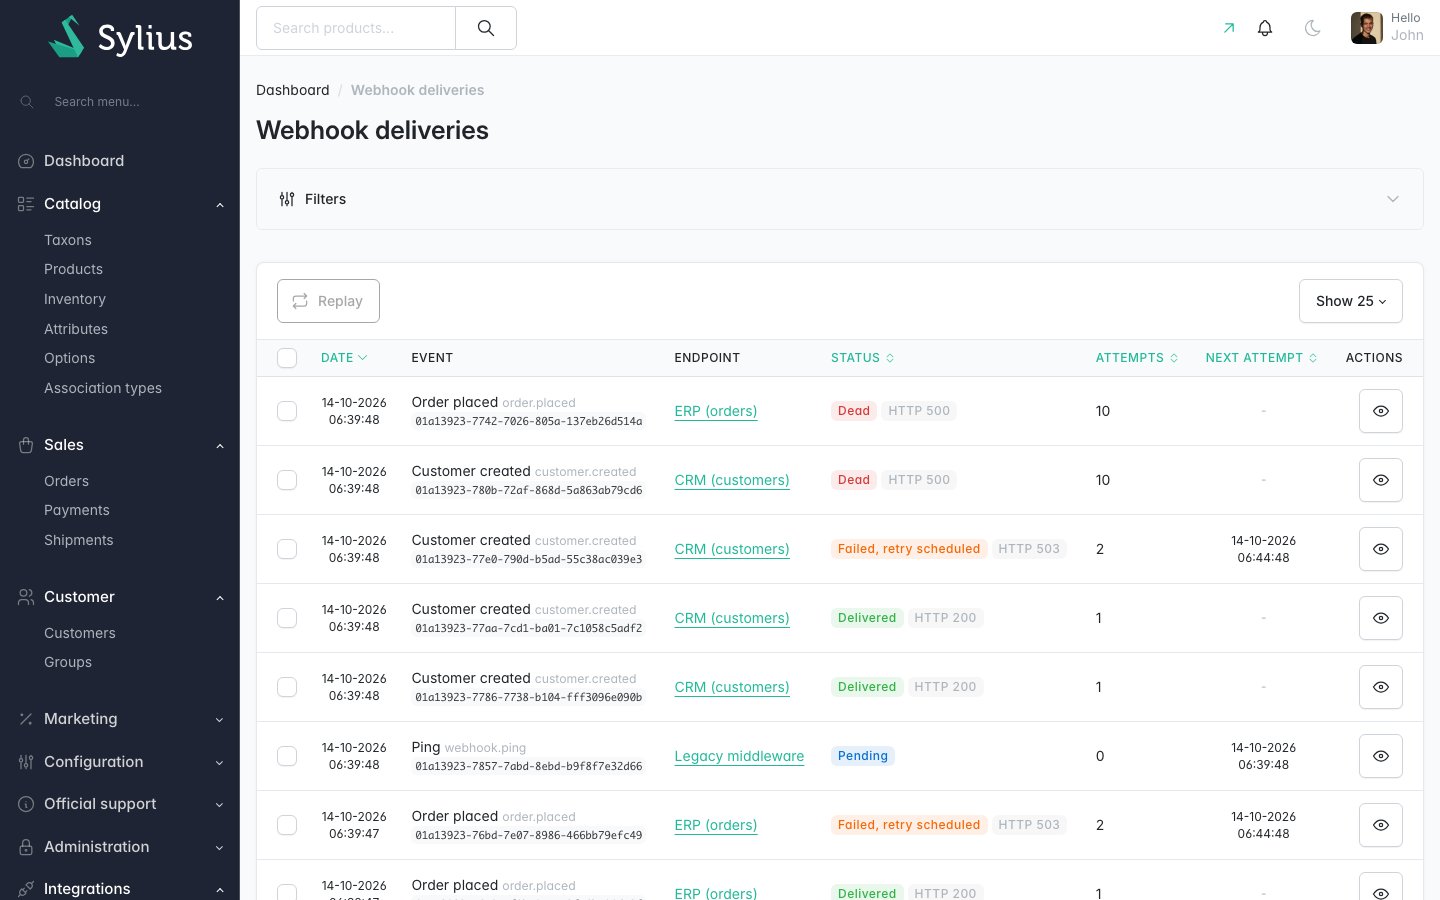This screenshot has width=1440, height=900.
Task: Check the Ping webhook.ping row checkbox
Action: coord(287,756)
